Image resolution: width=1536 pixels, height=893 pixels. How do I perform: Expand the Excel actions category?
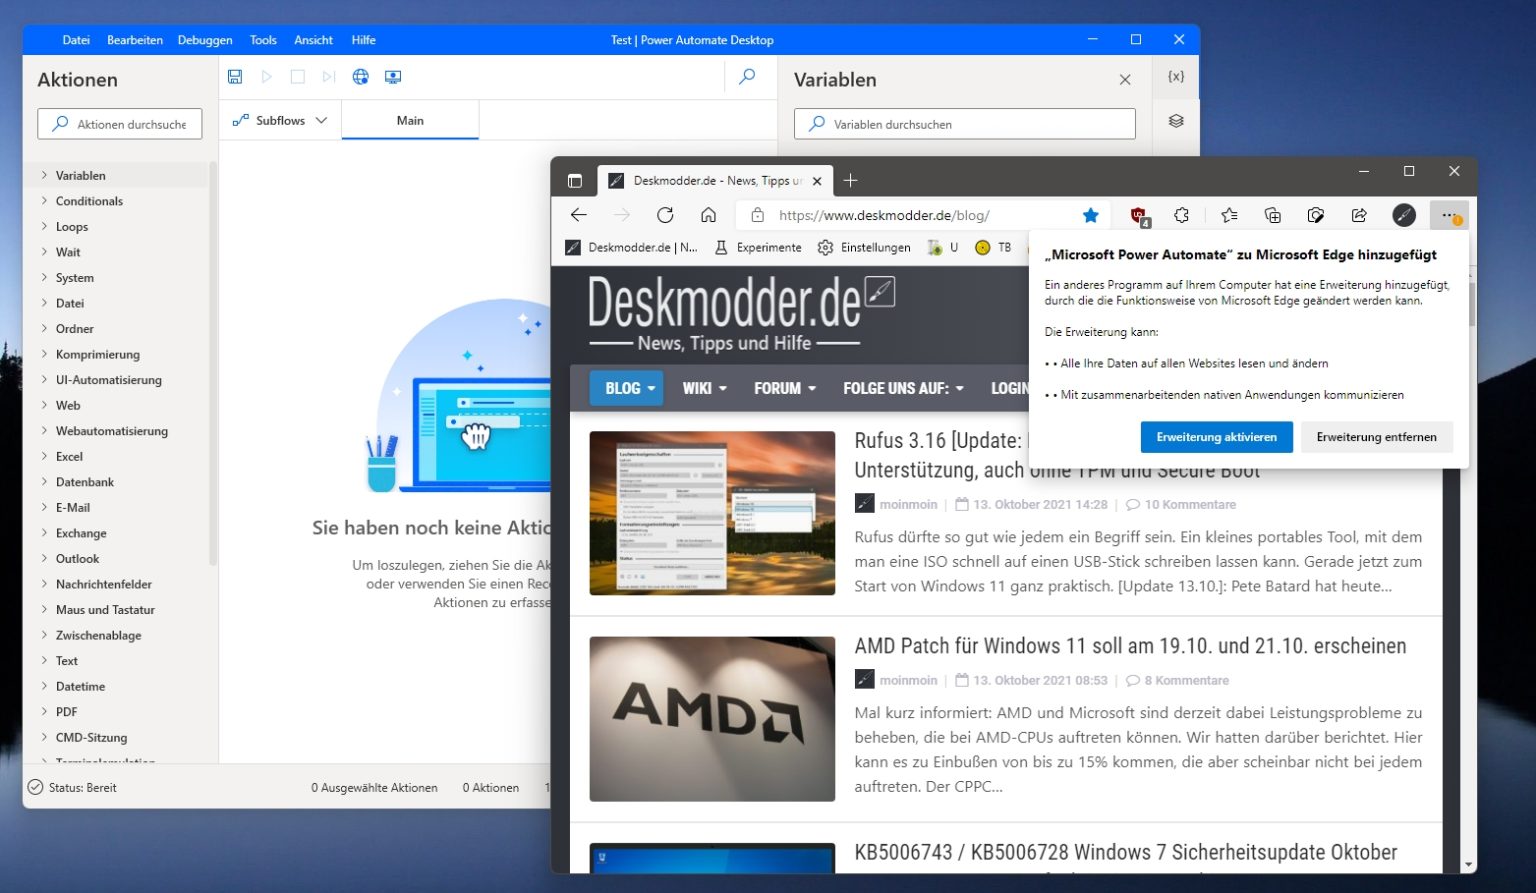pos(69,456)
